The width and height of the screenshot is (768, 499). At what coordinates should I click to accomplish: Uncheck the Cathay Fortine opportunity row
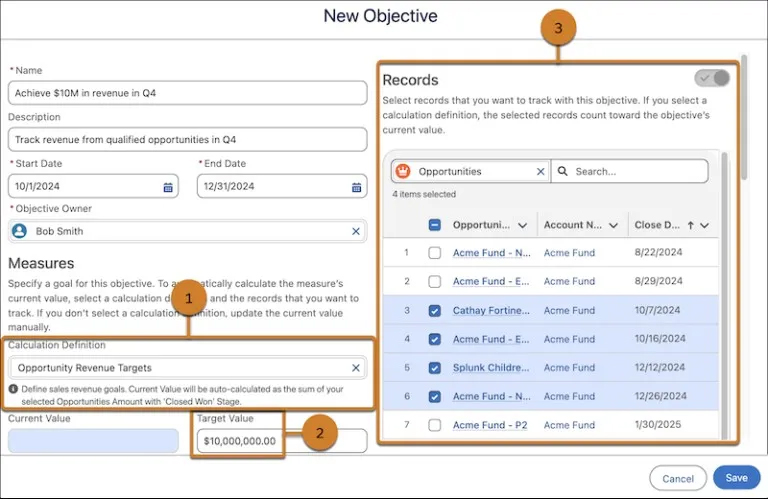click(x=434, y=310)
